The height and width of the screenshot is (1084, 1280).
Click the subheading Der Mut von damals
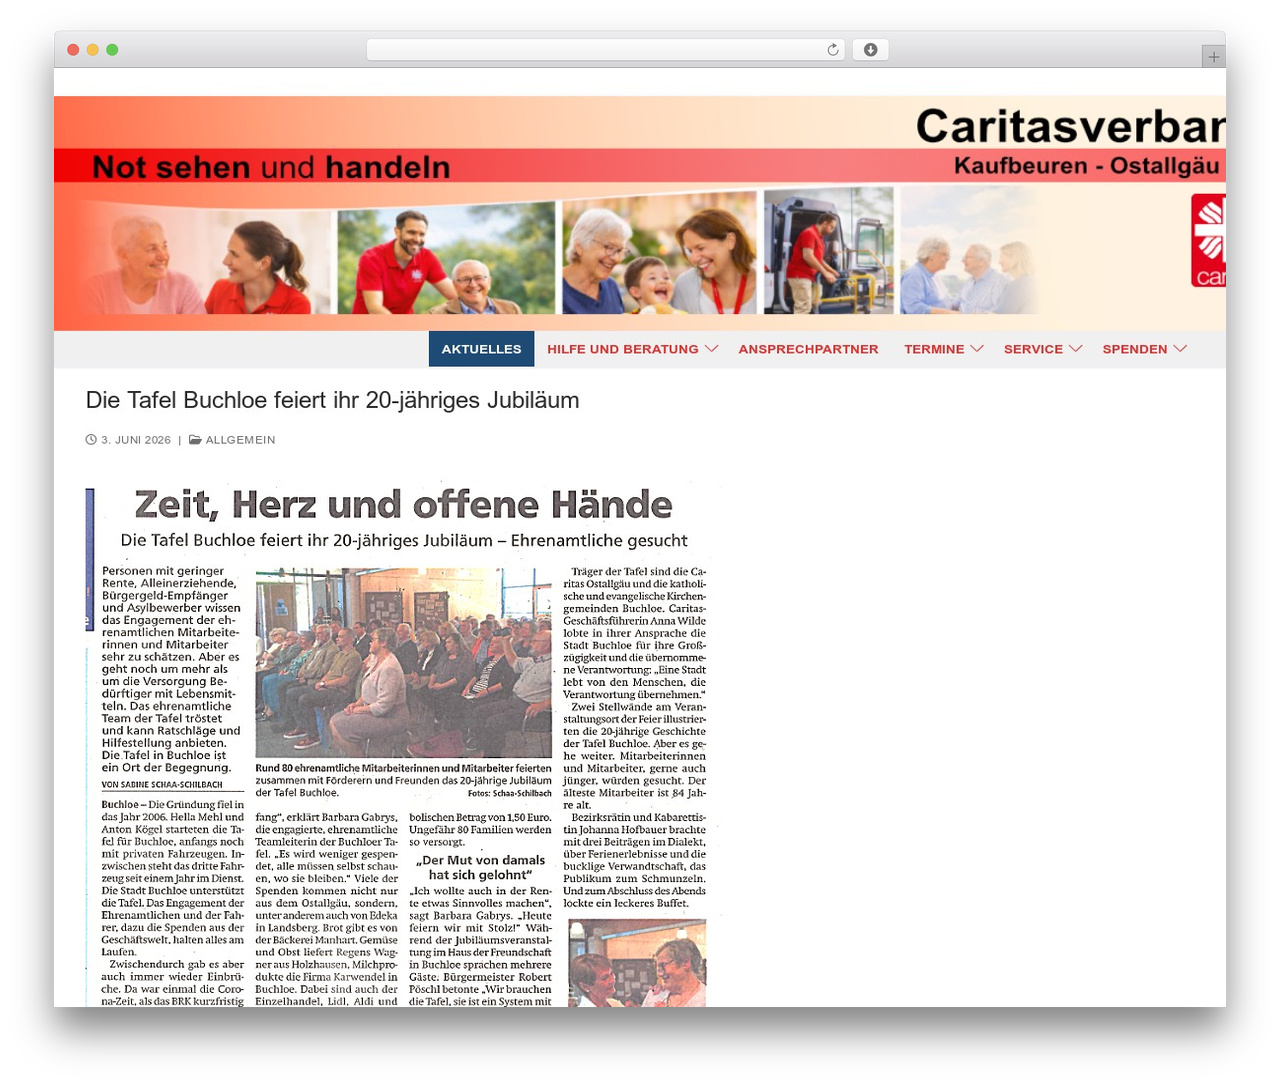[480, 867]
